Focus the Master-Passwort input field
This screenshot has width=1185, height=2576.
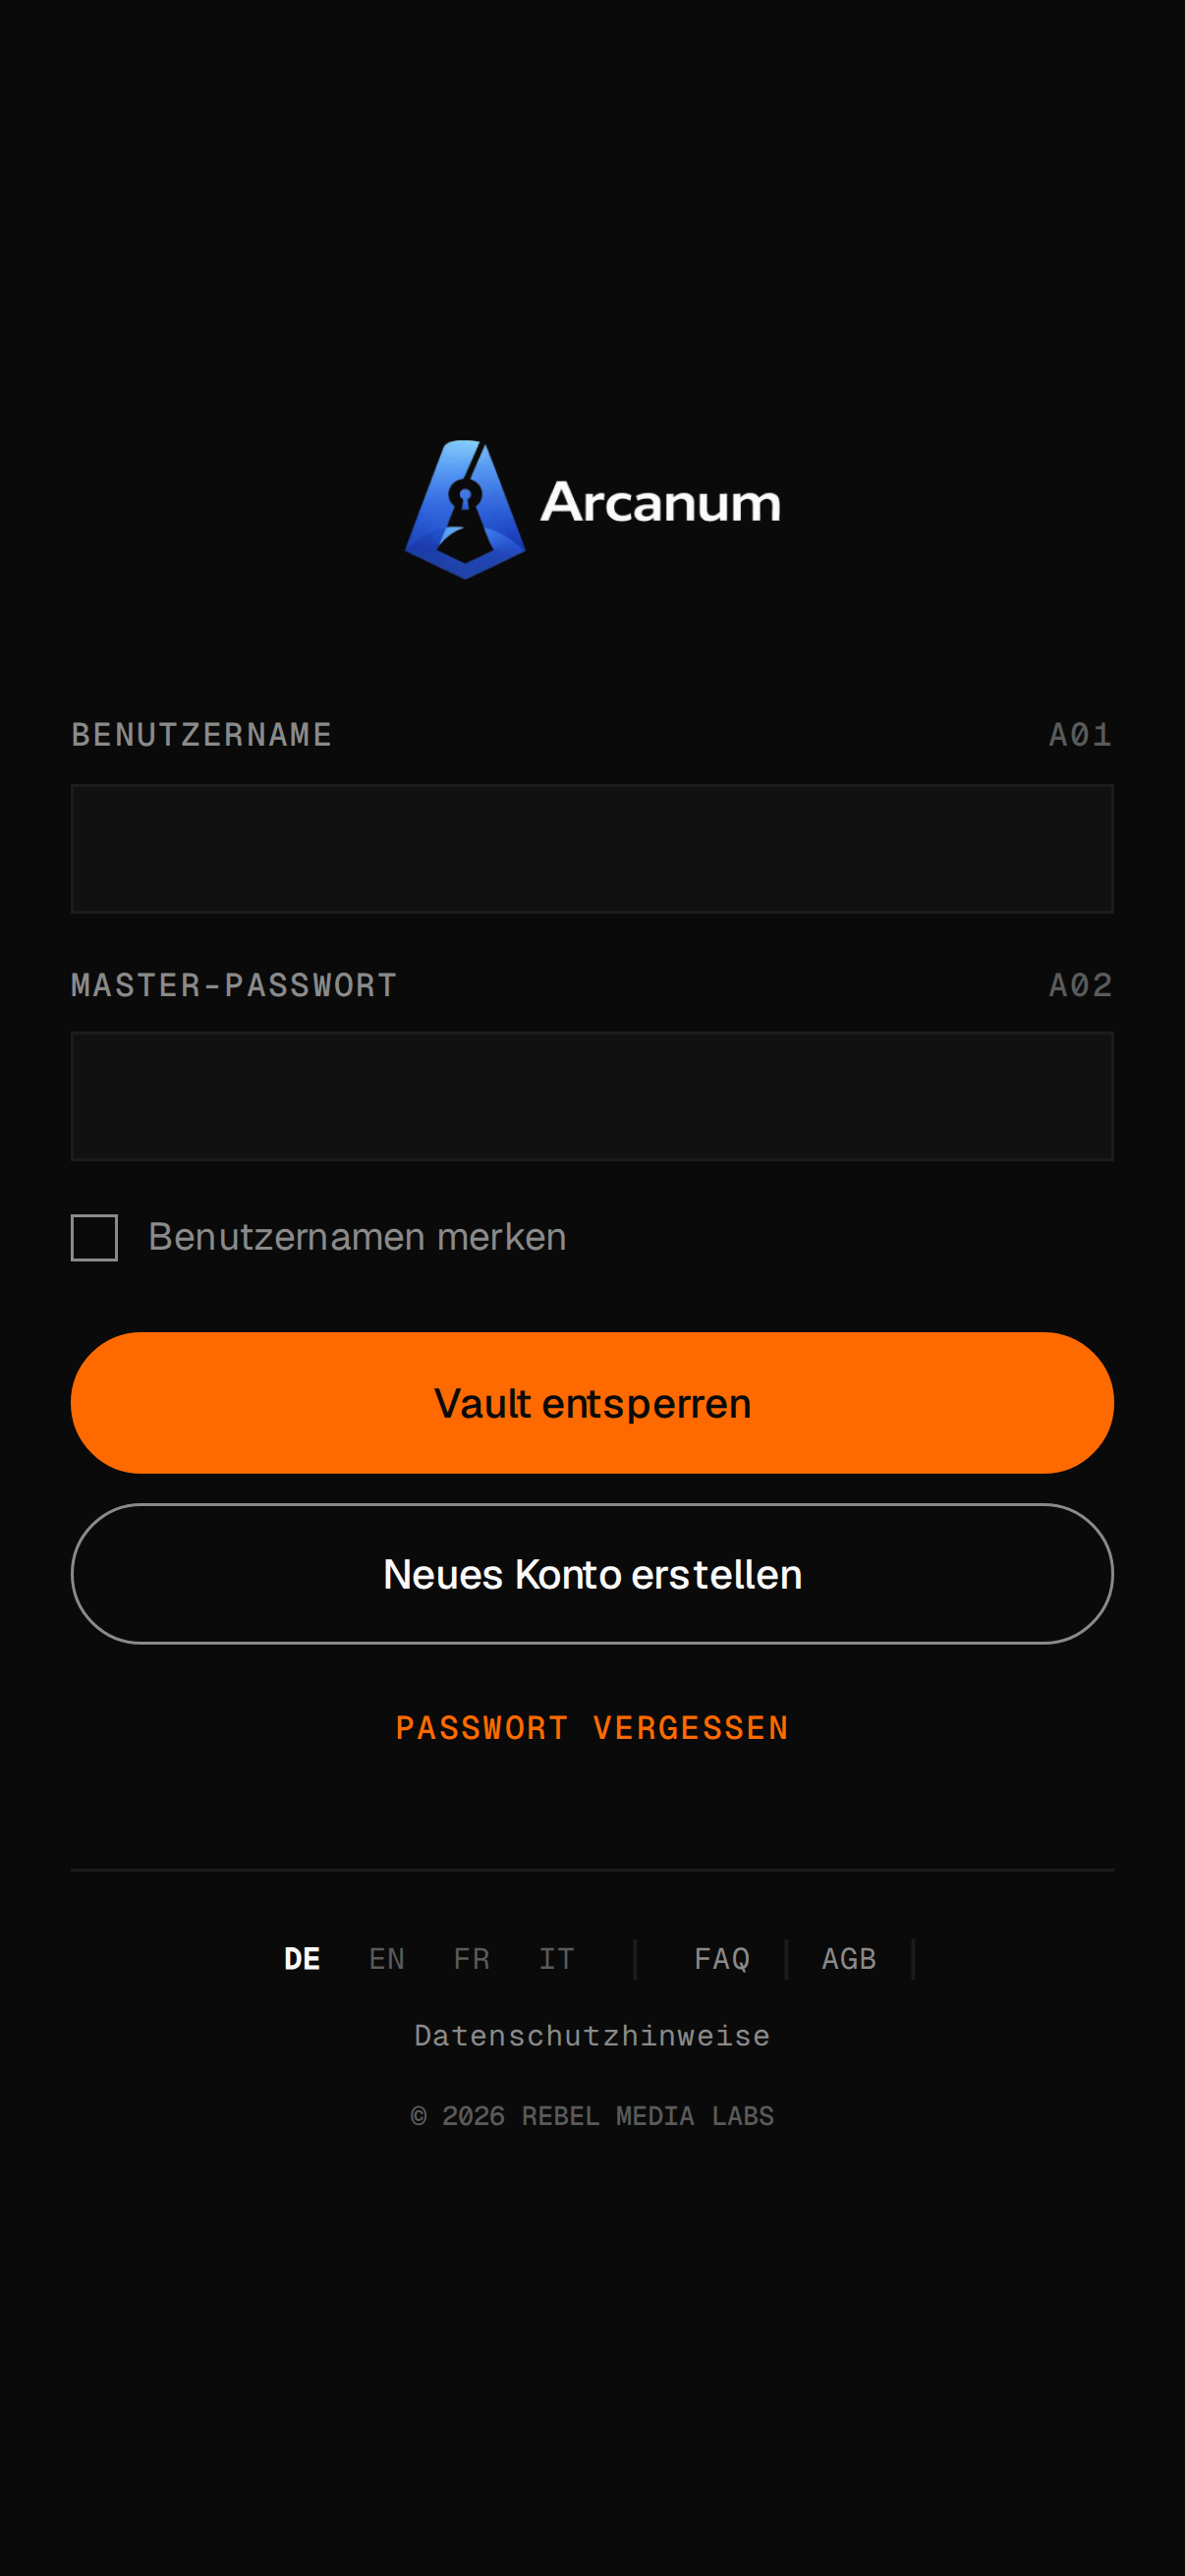pyautogui.click(x=592, y=1096)
